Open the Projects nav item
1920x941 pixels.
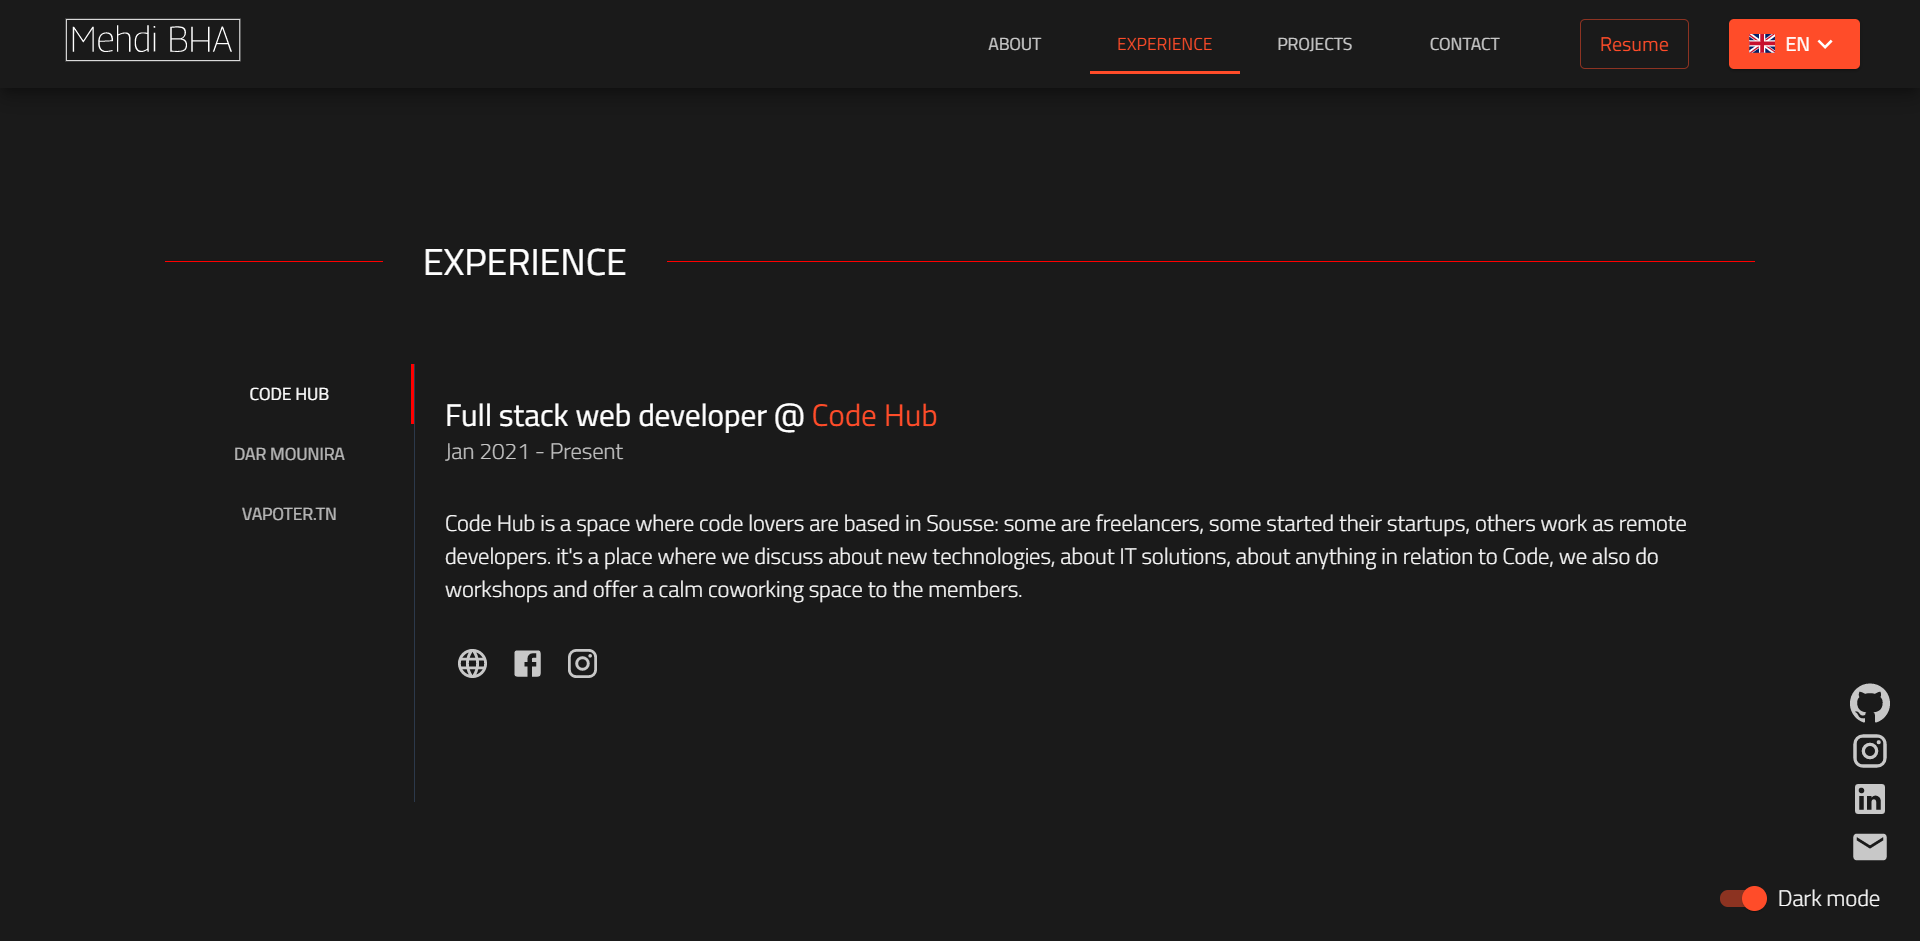(x=1314, y=44)
